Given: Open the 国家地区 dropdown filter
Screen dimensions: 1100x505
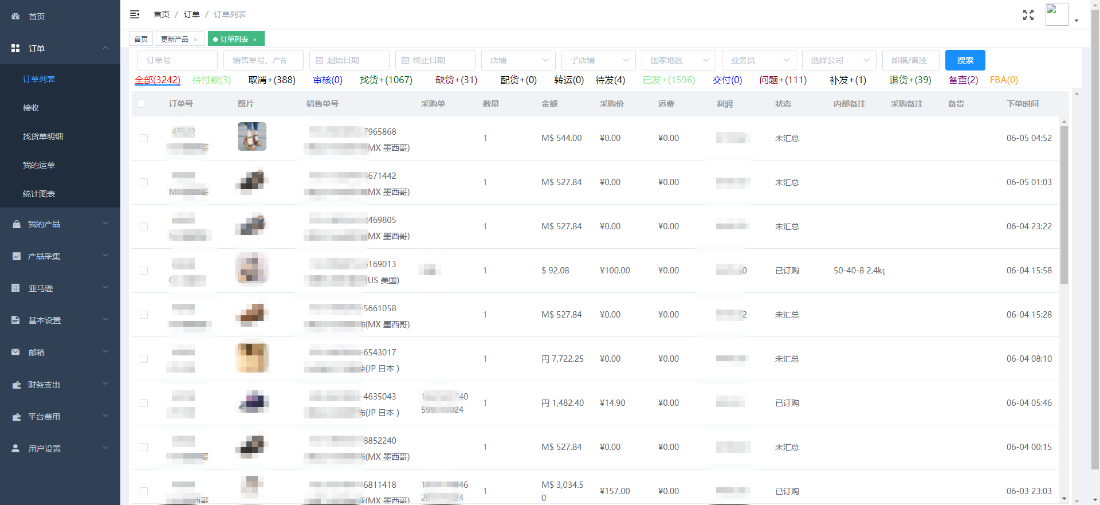Looking at the screenshot, I should 677,60.
